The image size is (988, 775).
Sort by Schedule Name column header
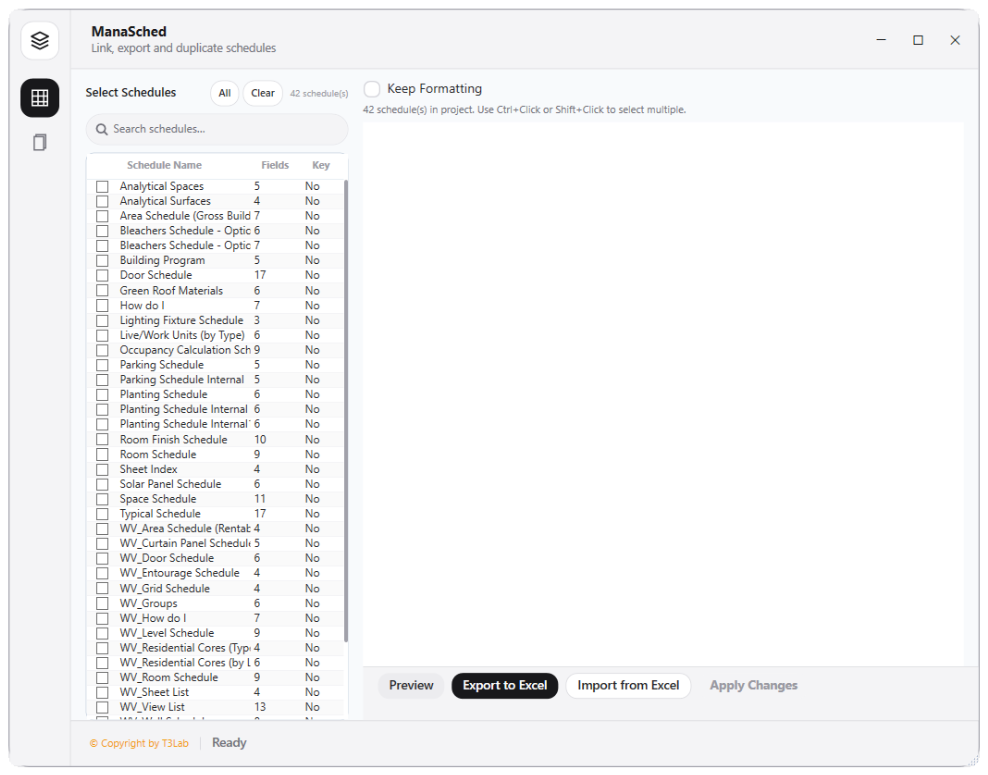point(164,165)
